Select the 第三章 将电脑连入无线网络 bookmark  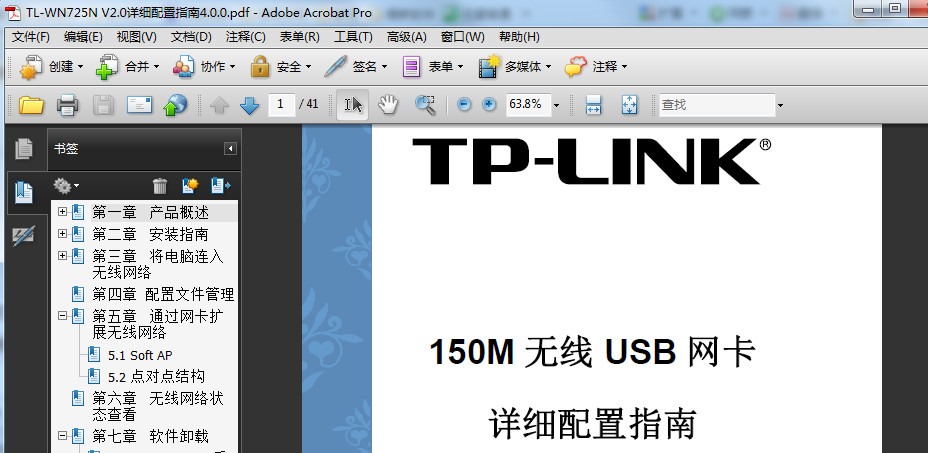click(x=157, y=264)
